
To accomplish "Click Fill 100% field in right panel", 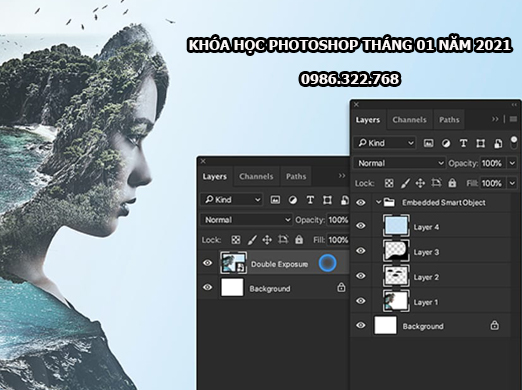I will click(492, 183).
